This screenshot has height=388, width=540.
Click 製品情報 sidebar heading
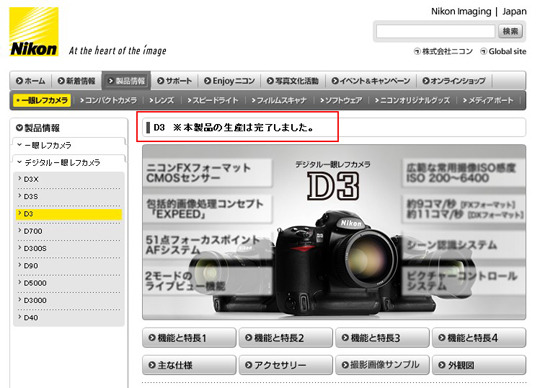point(38,128)
